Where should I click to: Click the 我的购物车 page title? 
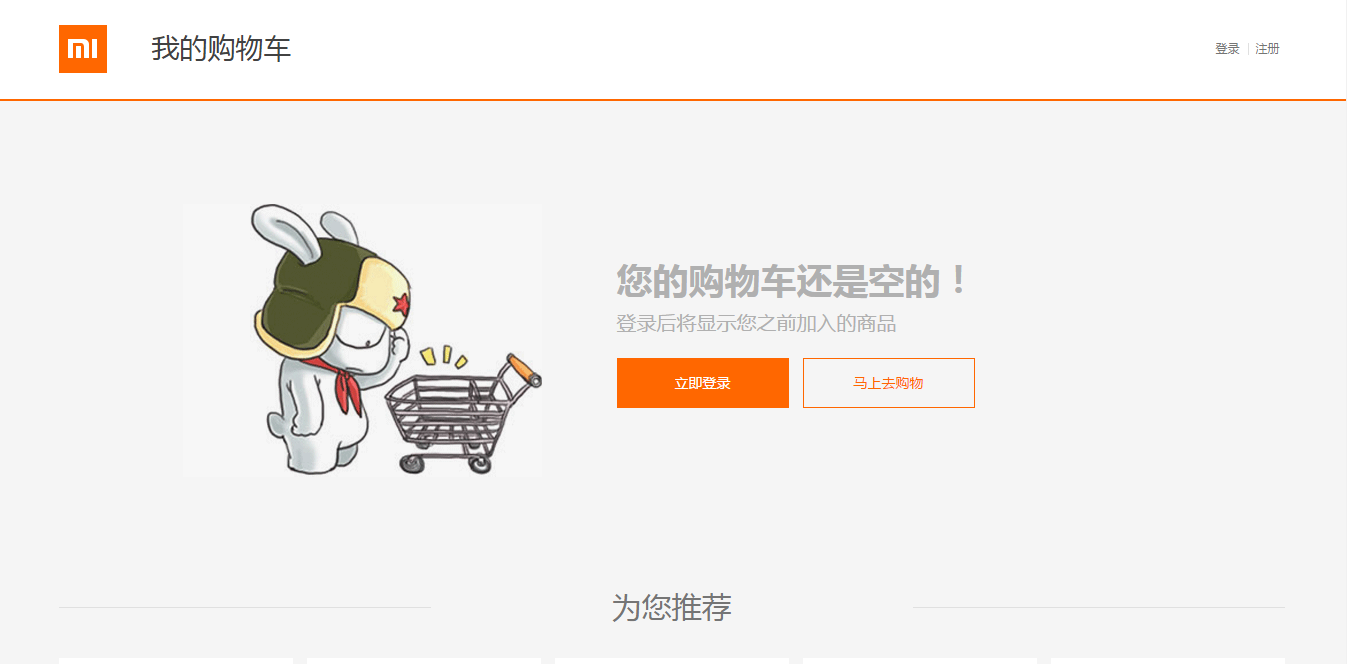coord(221,49)
